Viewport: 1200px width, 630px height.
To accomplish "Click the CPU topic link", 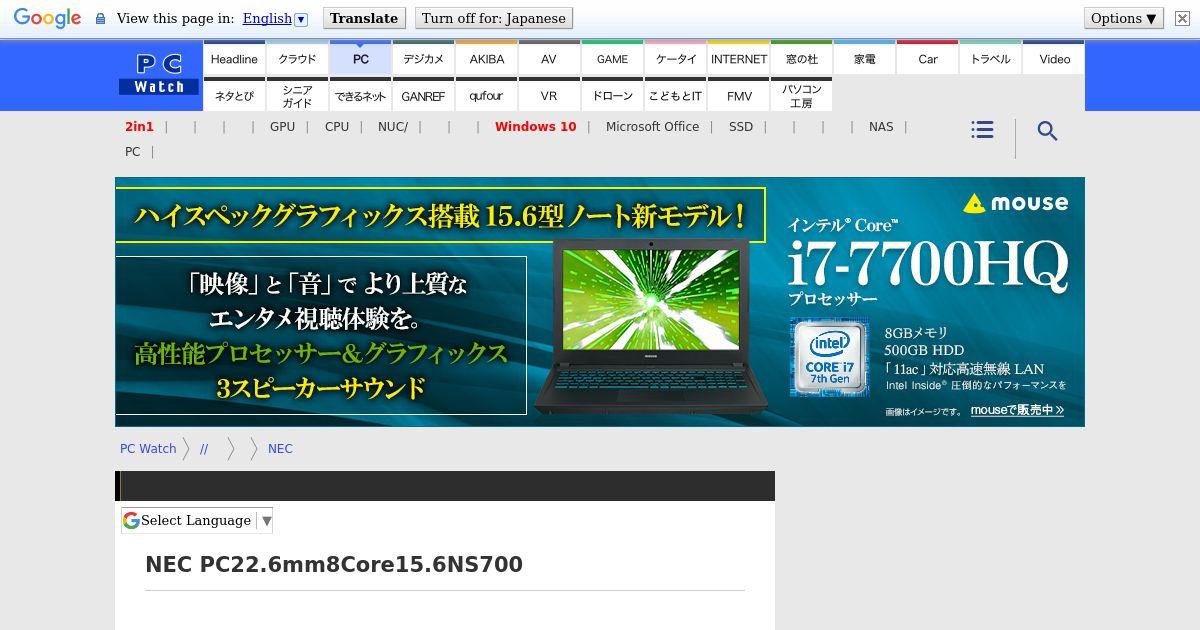I will click(337, 127).
